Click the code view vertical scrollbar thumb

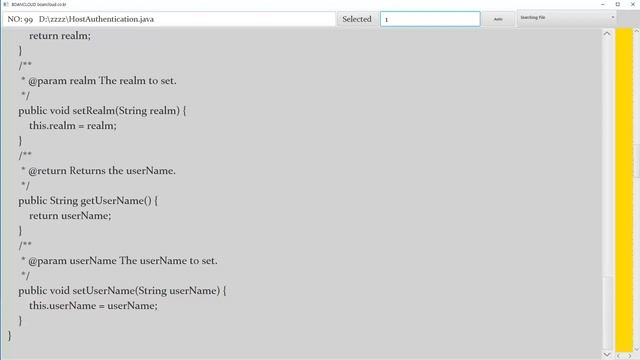pos(608,313)
